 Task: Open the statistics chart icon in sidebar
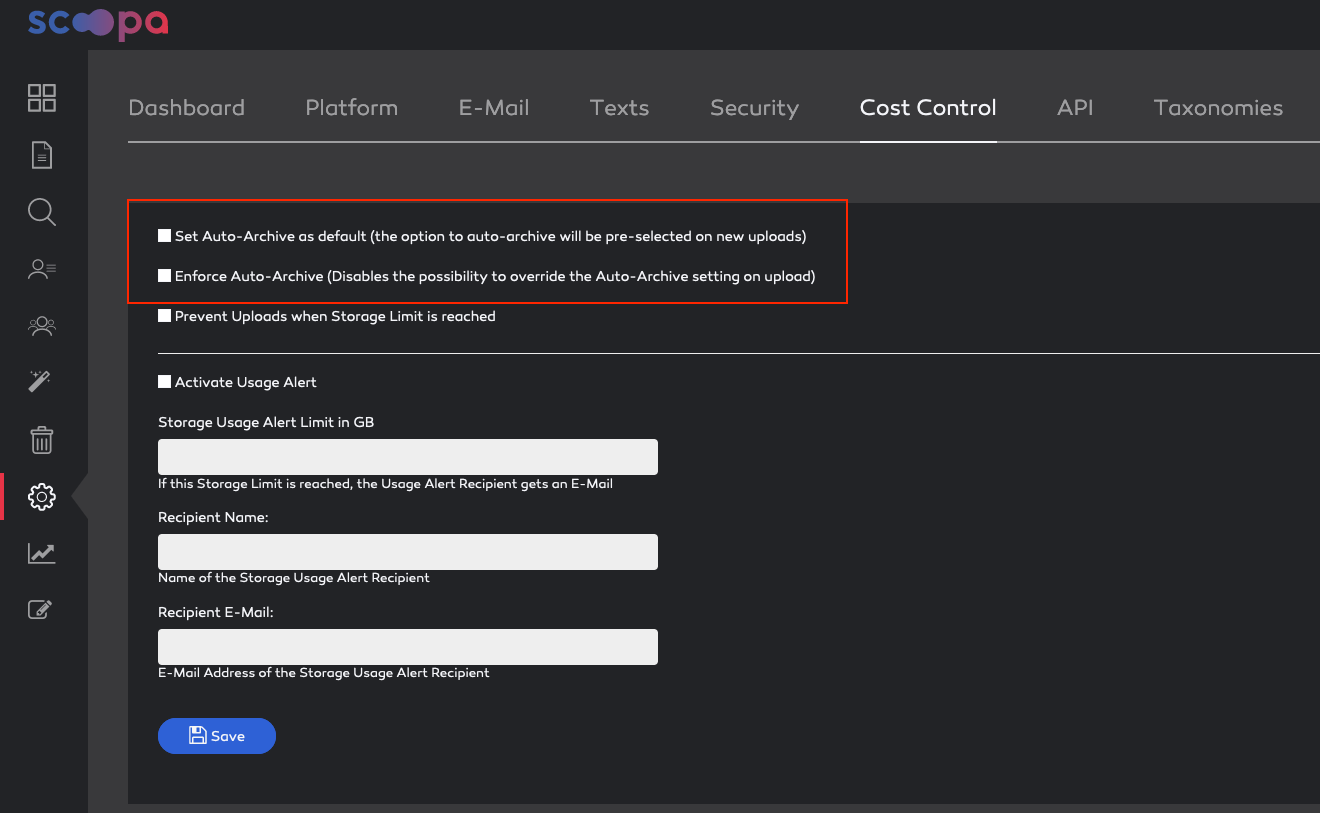click(x=42, y=553)
